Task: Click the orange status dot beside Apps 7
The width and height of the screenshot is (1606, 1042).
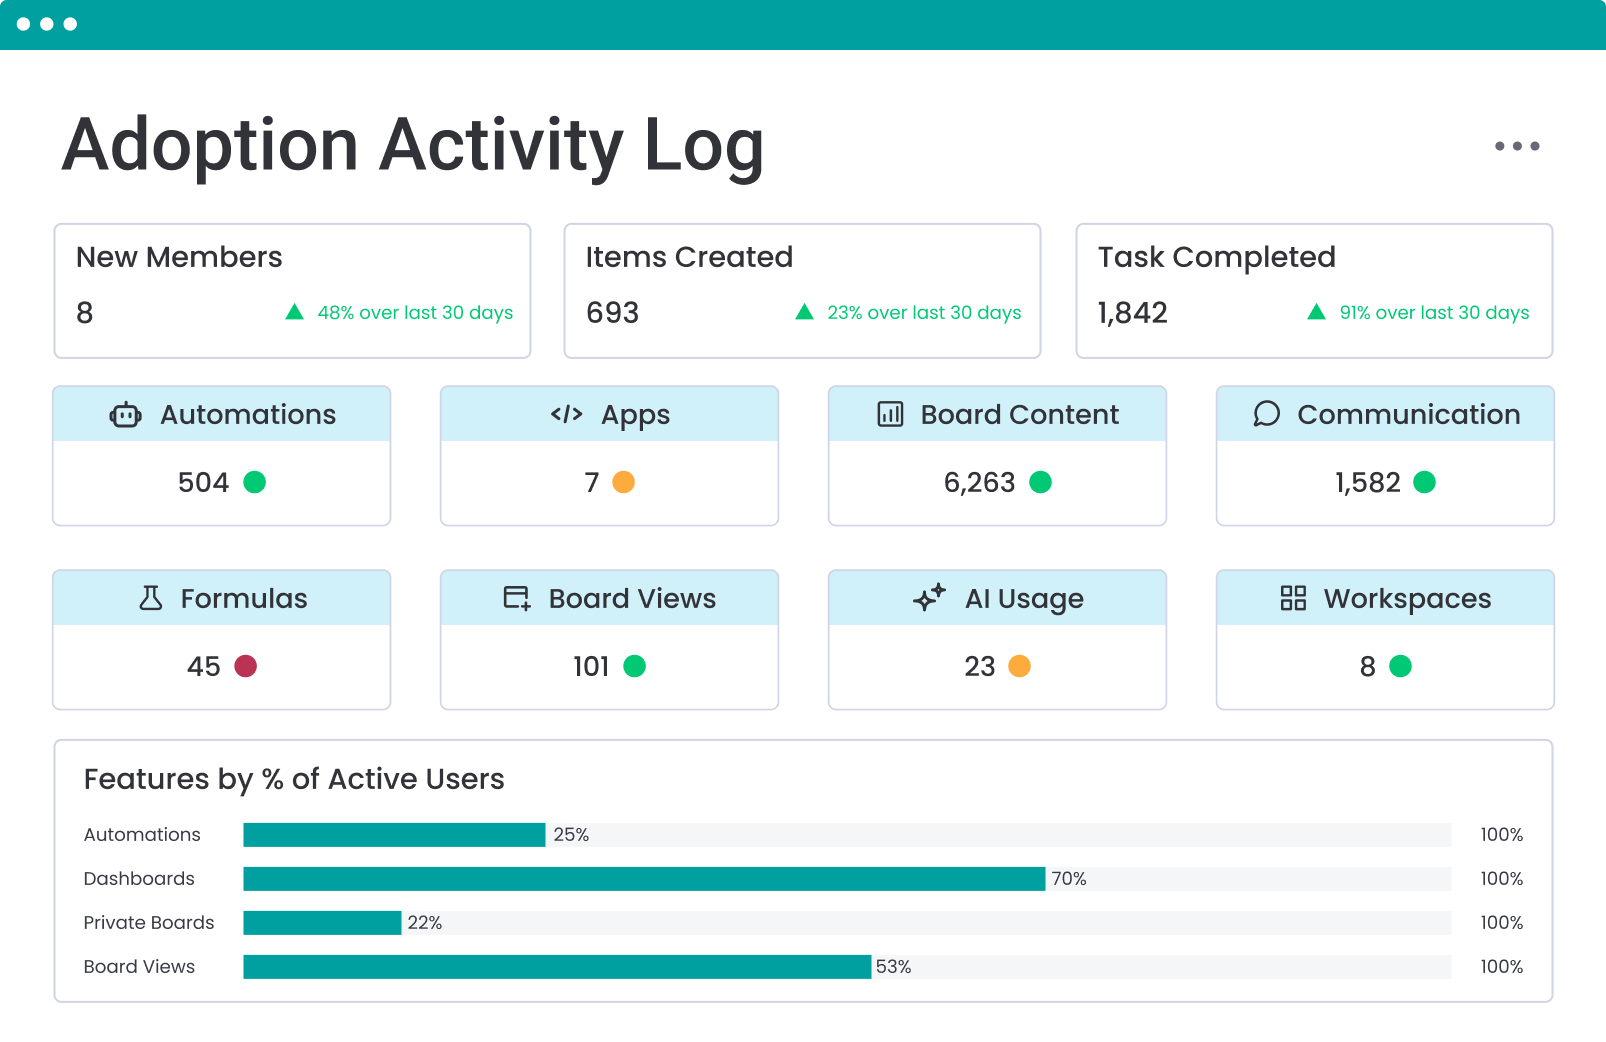Action: tap(623, 482)
